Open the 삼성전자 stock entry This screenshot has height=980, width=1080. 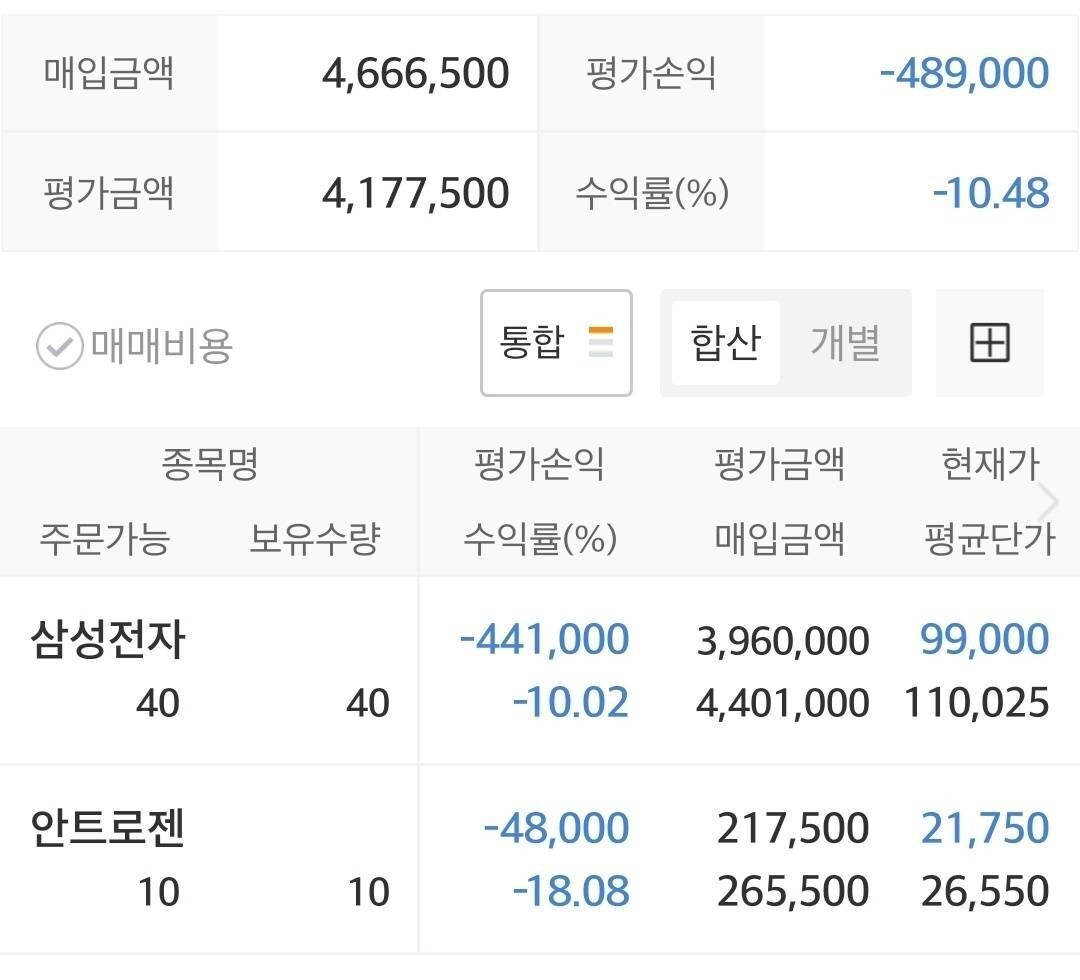(109, 640)
